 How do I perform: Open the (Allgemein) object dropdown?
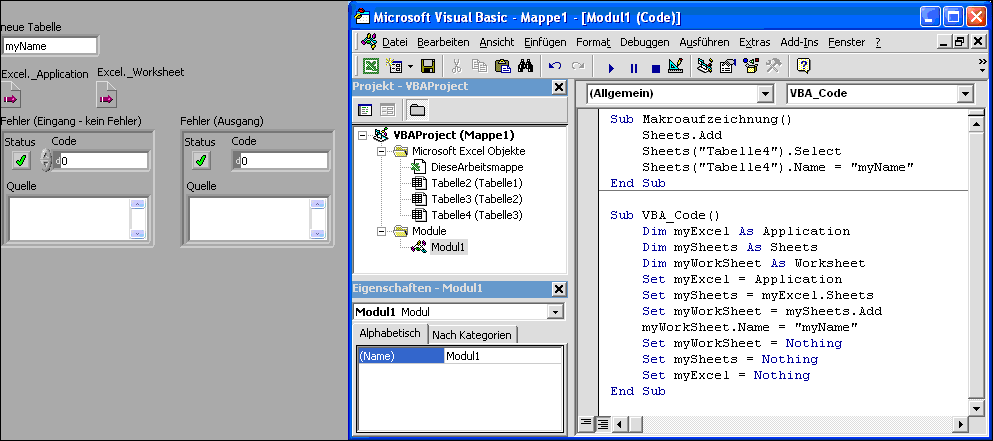765,94
